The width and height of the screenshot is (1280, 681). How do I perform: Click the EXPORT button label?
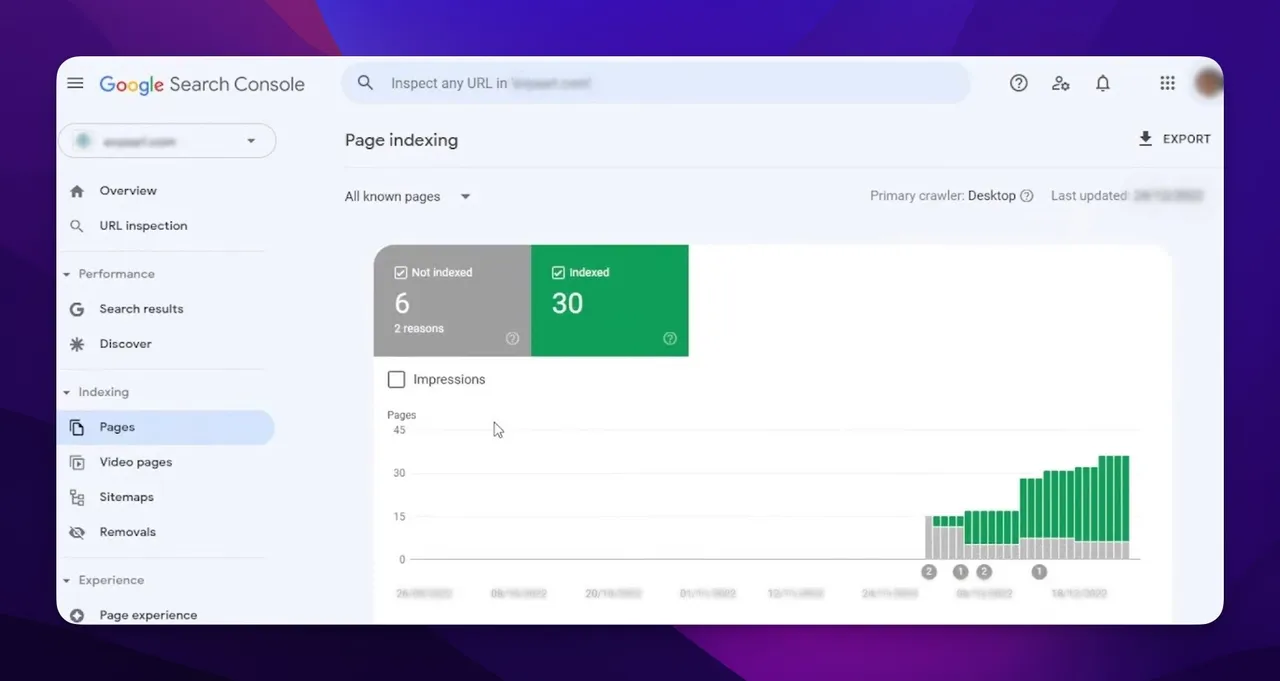point(1187,139)
